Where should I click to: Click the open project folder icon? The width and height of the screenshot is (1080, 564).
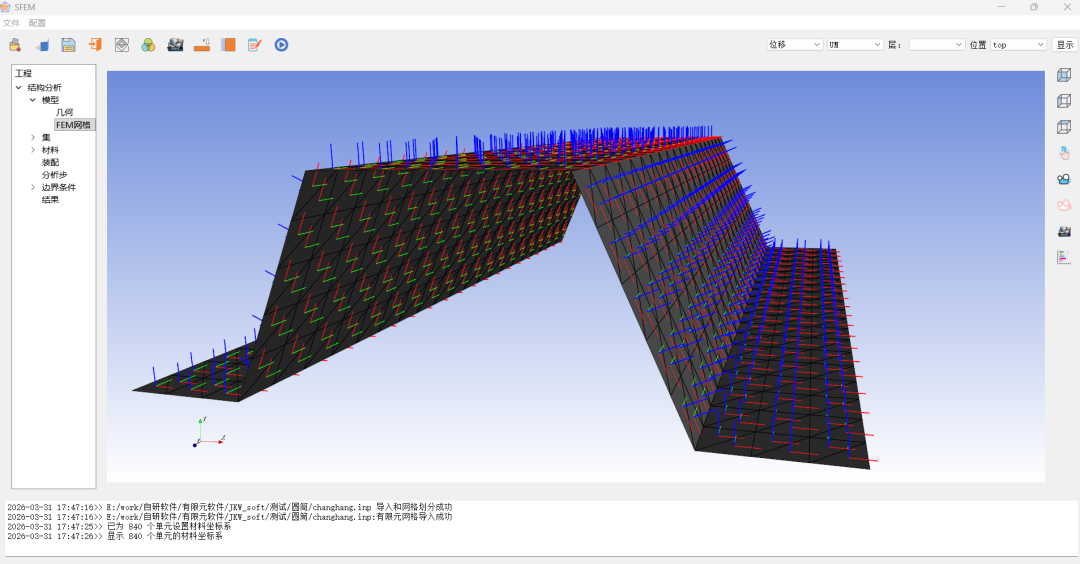click(14, 45)
